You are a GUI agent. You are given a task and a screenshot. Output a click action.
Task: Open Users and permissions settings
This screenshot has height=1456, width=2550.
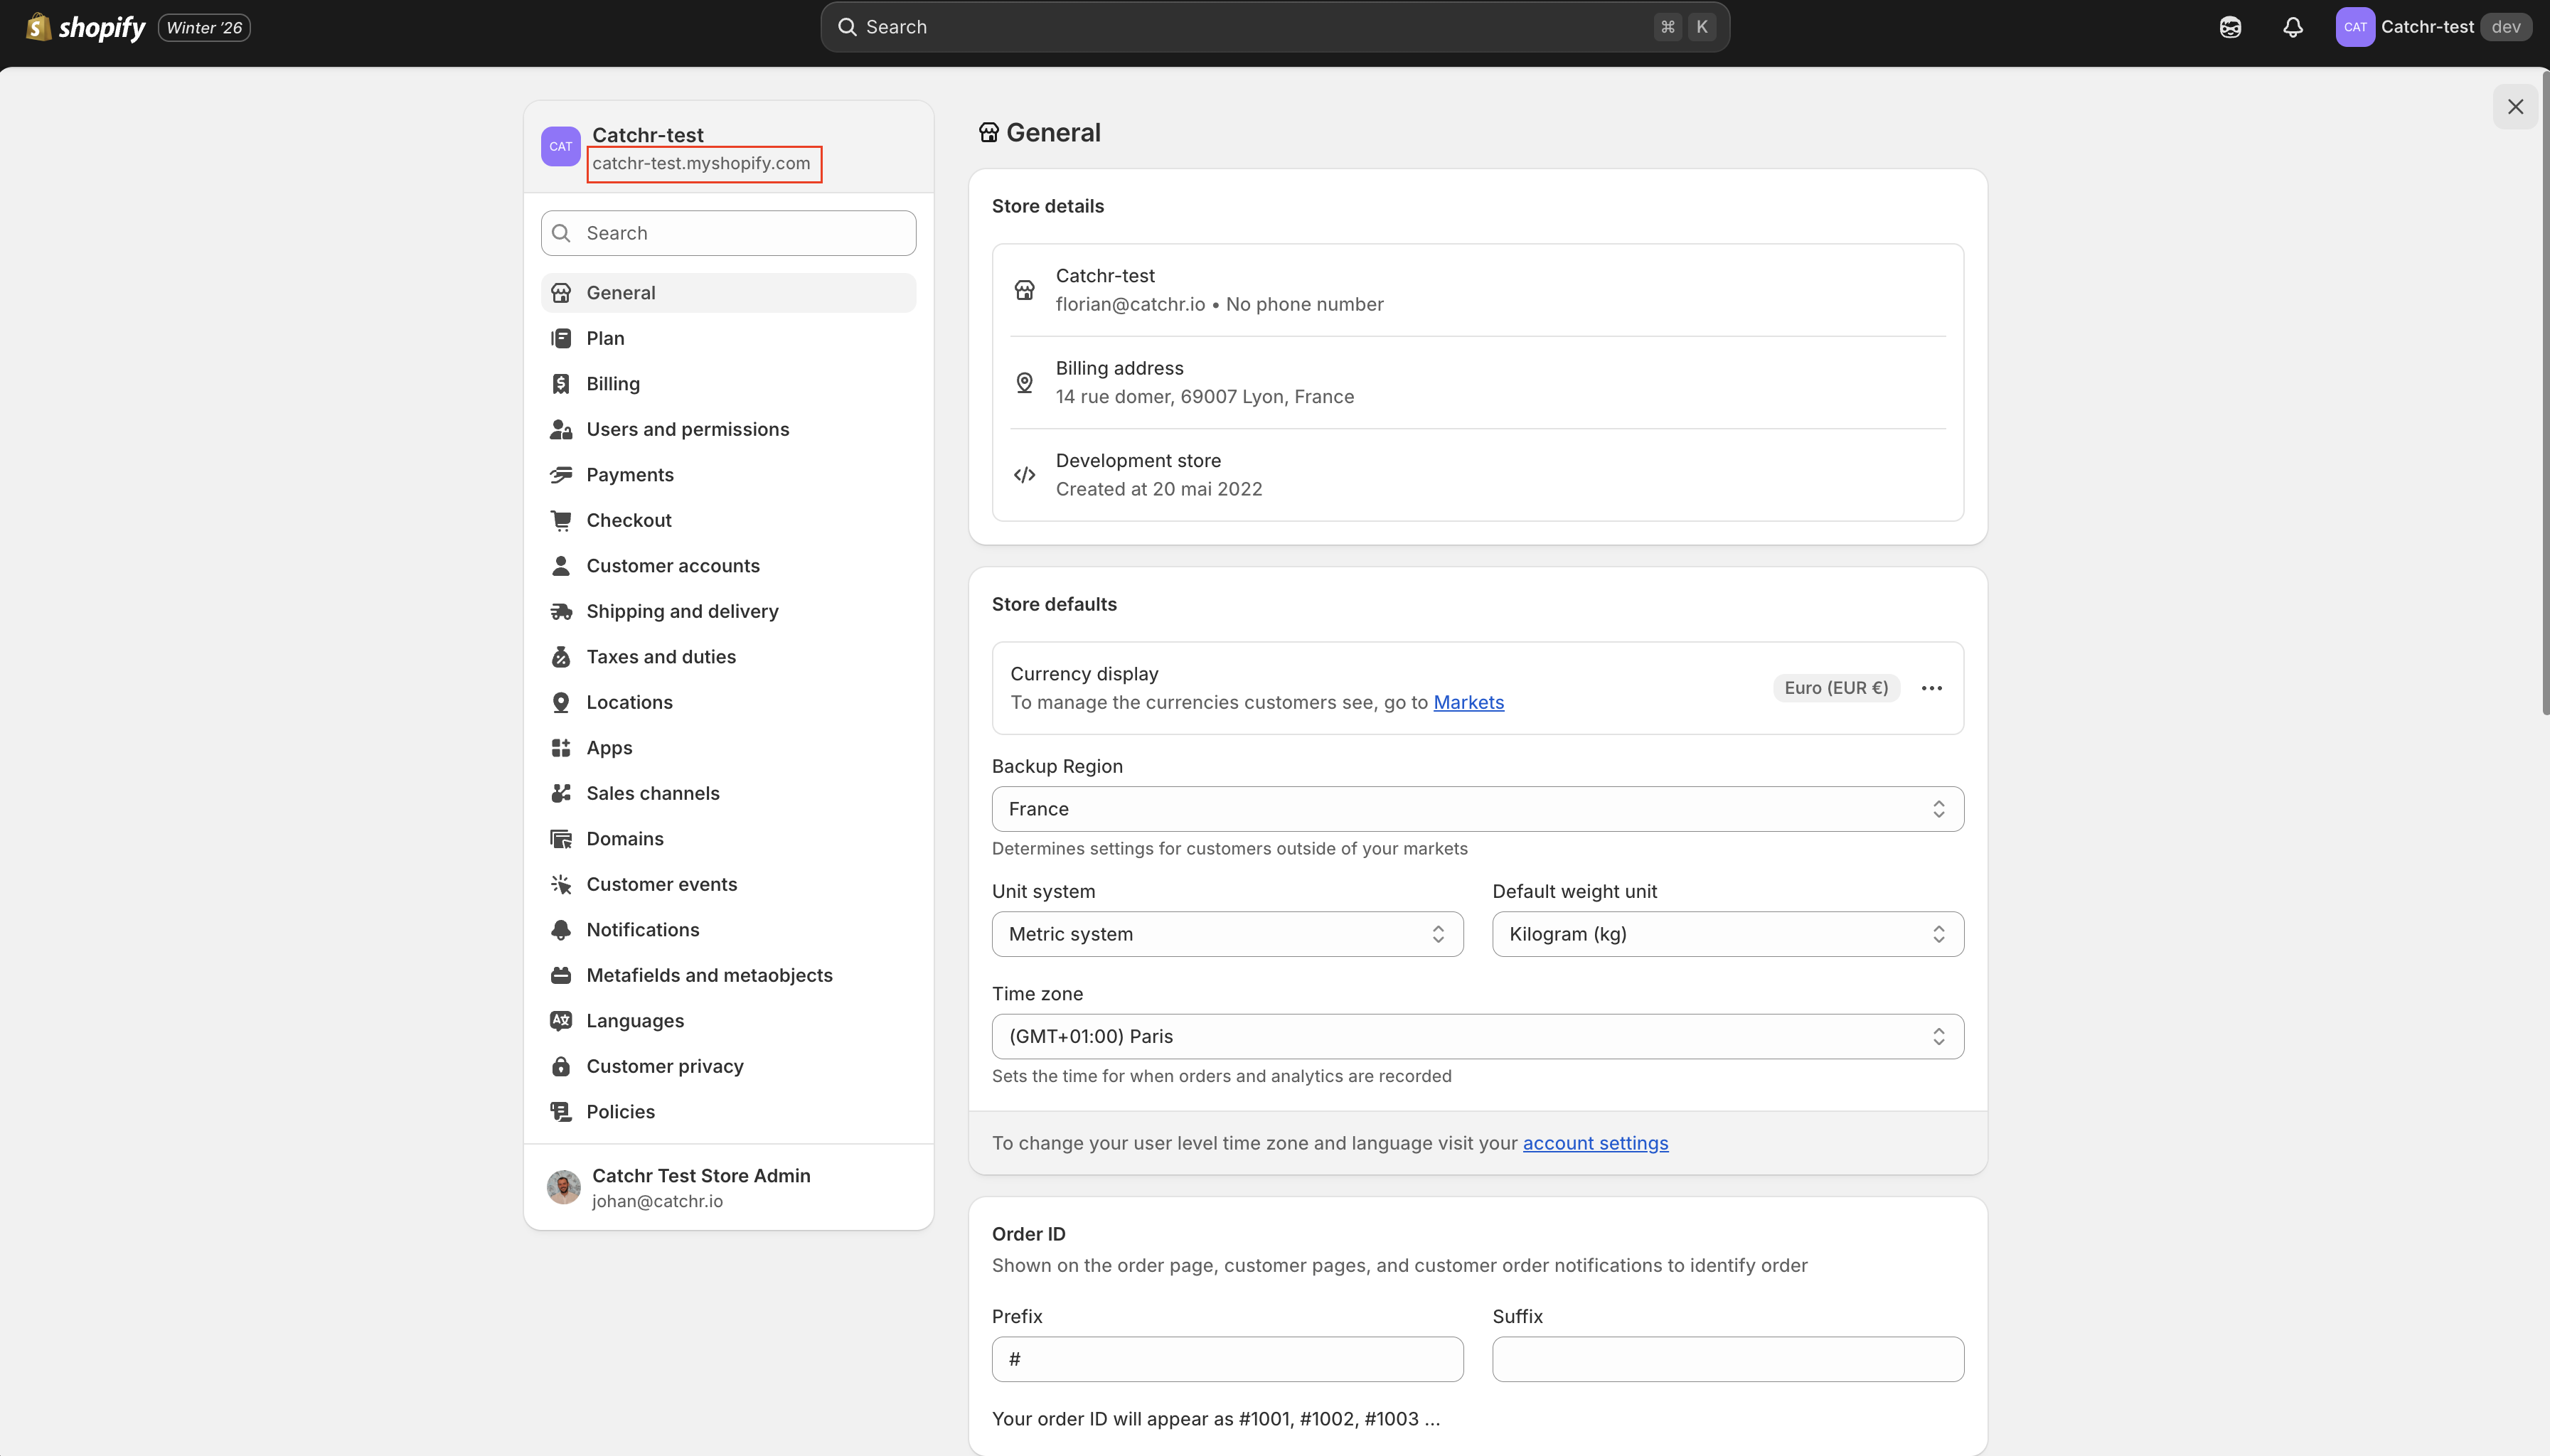687,429
